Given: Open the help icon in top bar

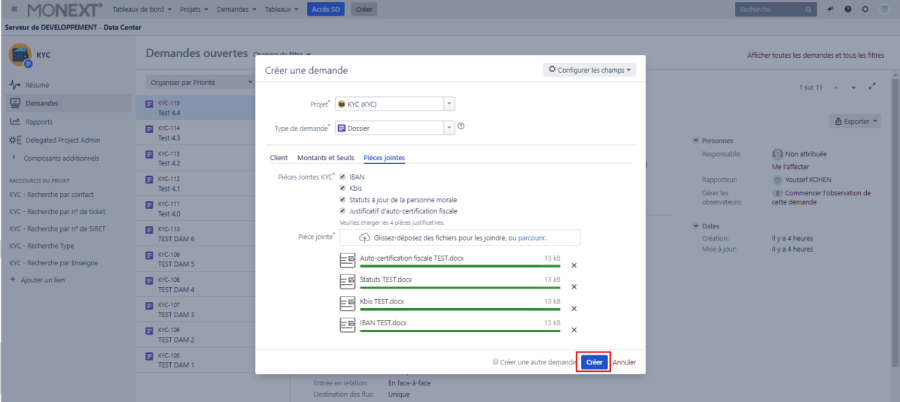Looking at the screenshot, I should coord(849,9).
